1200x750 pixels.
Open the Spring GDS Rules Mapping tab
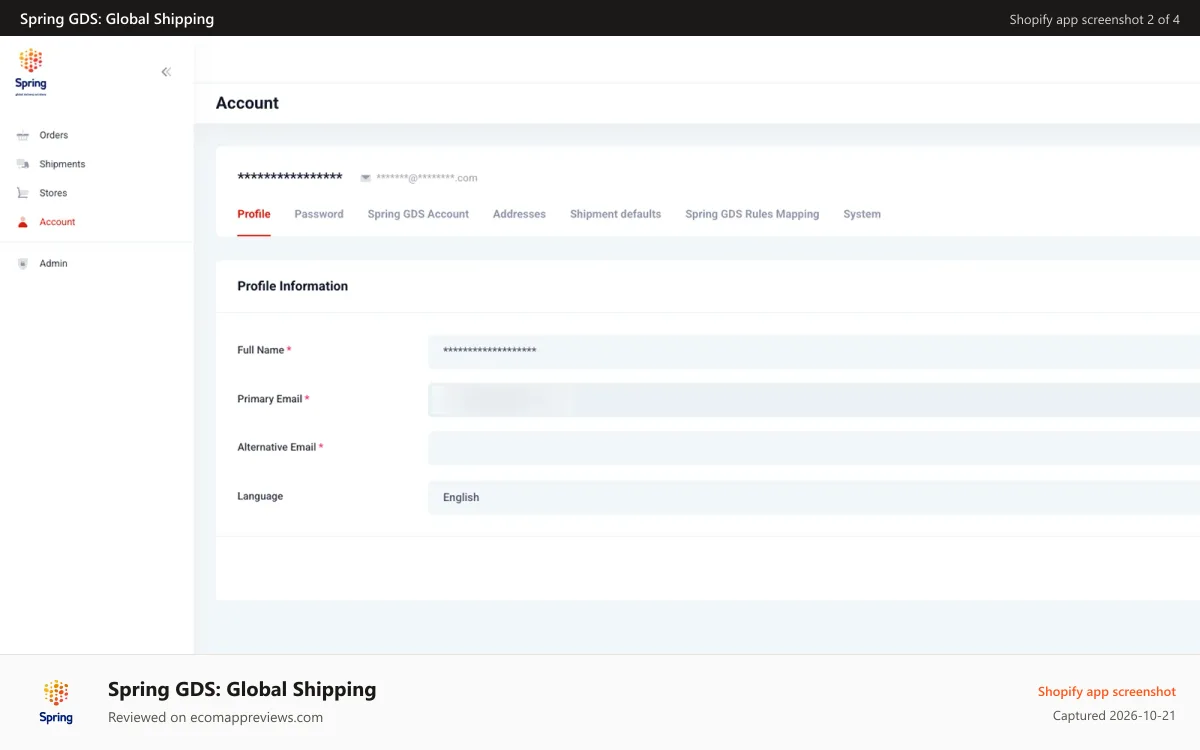752,214
